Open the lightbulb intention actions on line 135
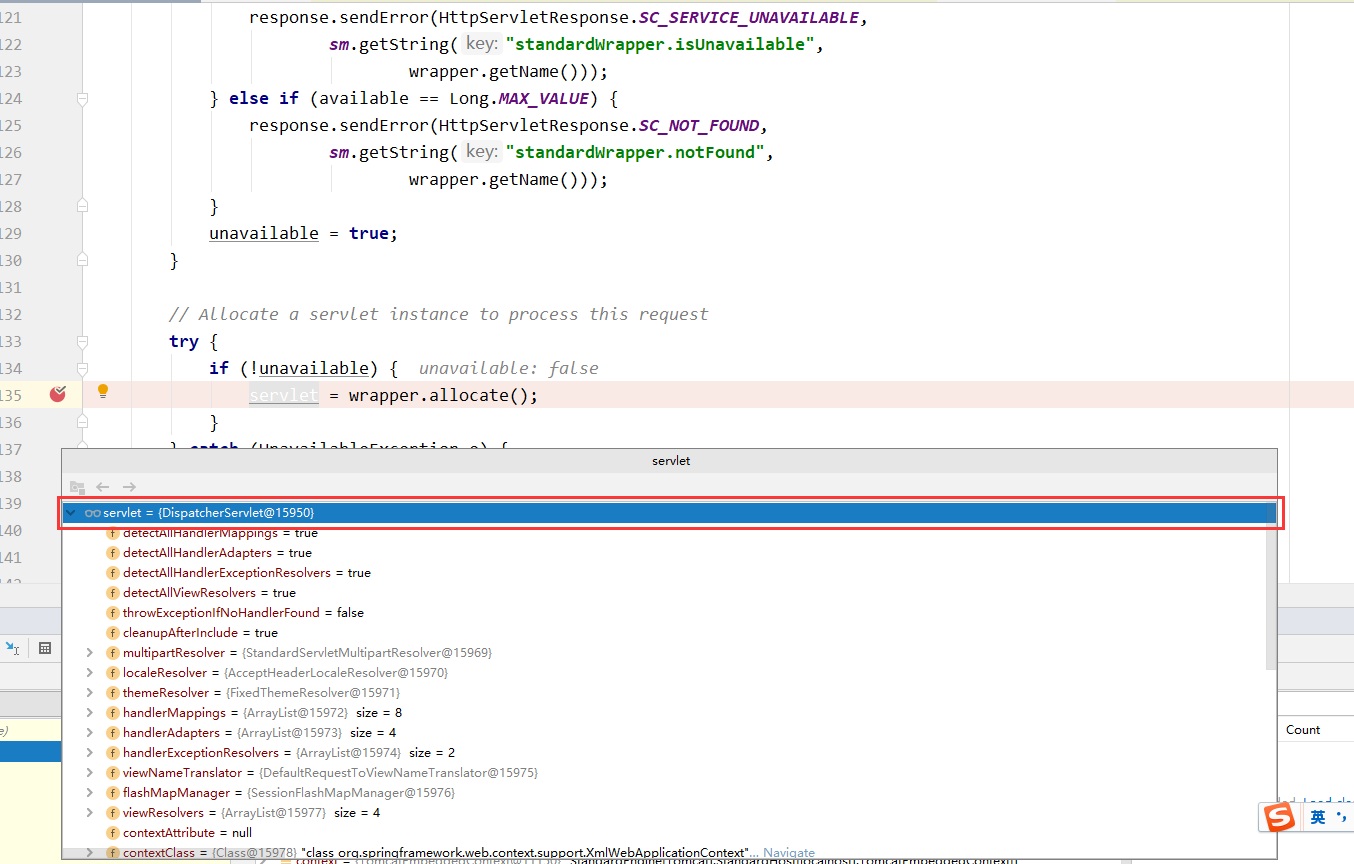The image size is (1354, 864). point(102,391)
